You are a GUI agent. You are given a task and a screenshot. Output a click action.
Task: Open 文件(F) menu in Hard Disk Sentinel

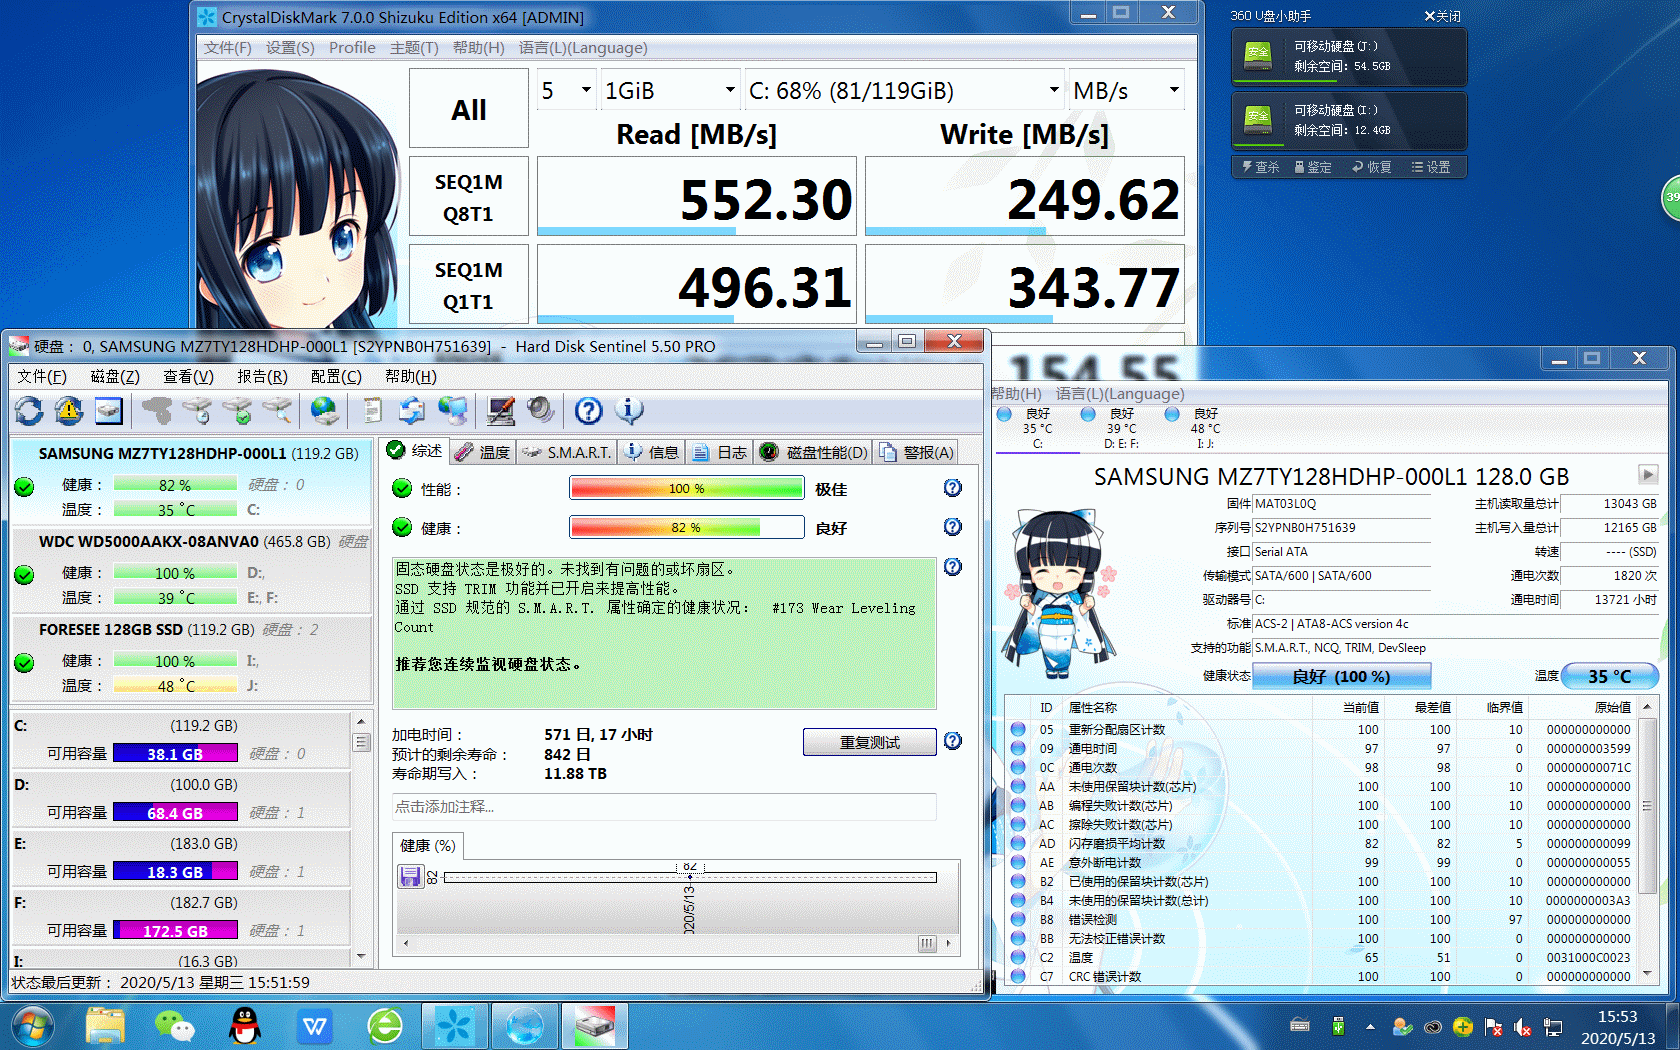[42, 376]
